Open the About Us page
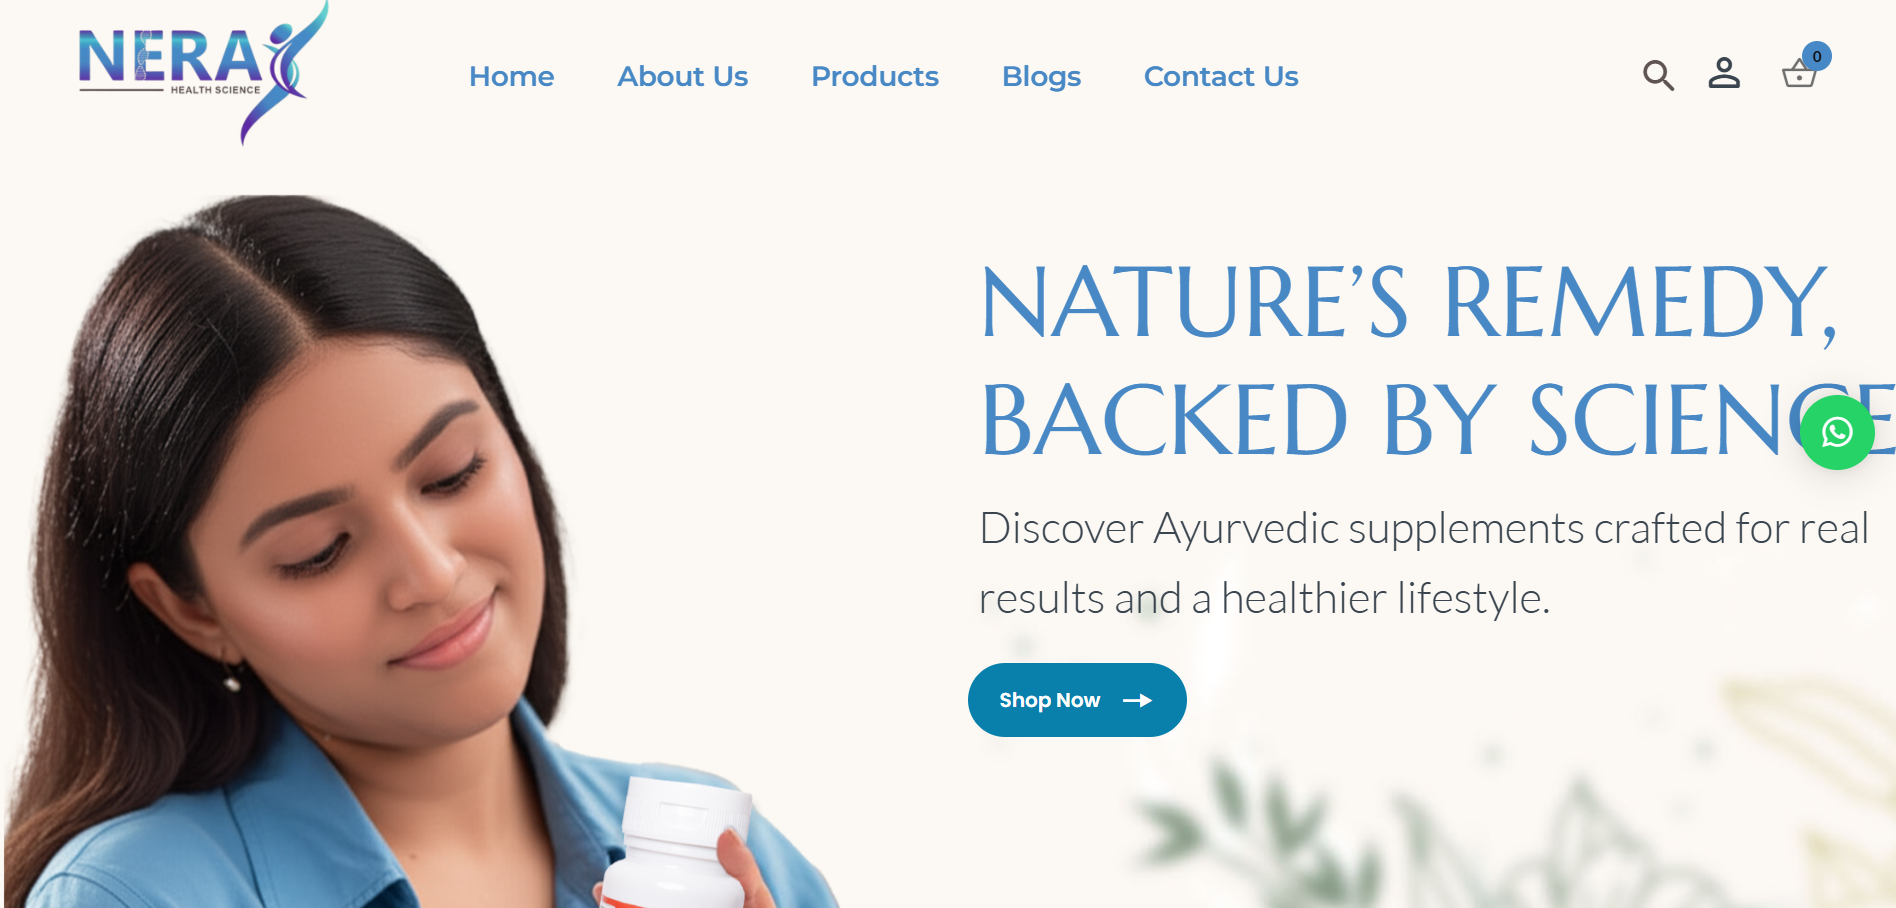 (x=682, y=77)
